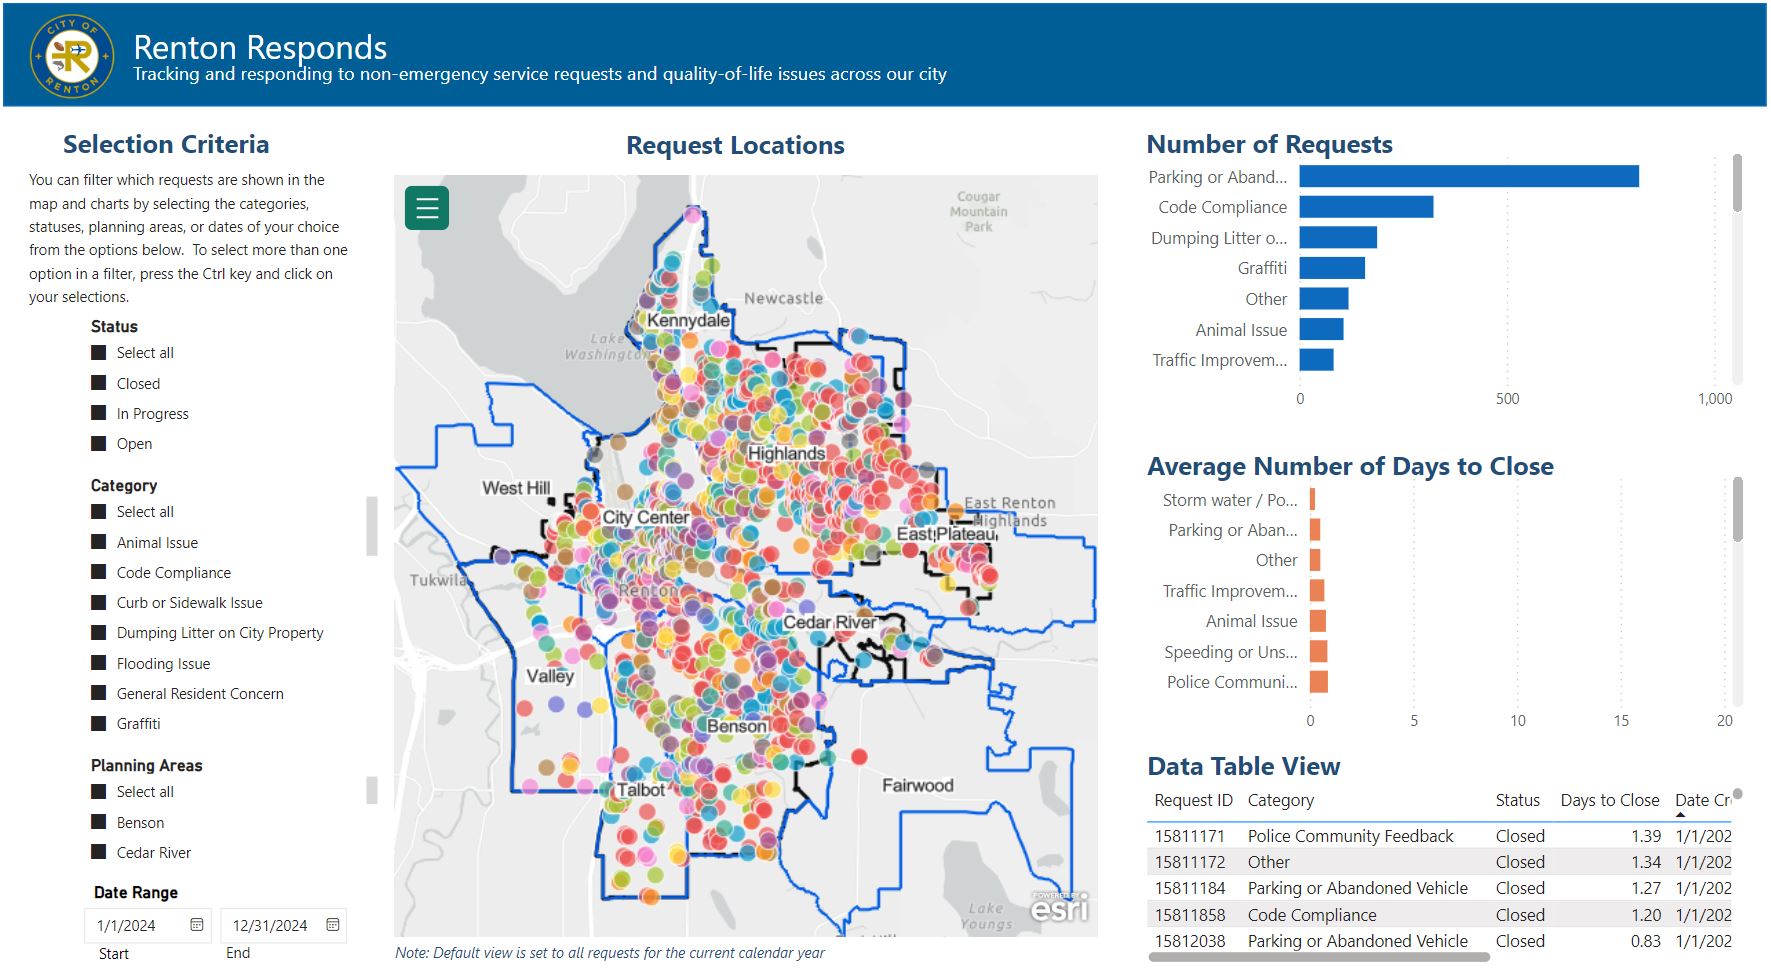
Task: Select the Code Compliance requests bar
Action: 1366,207
